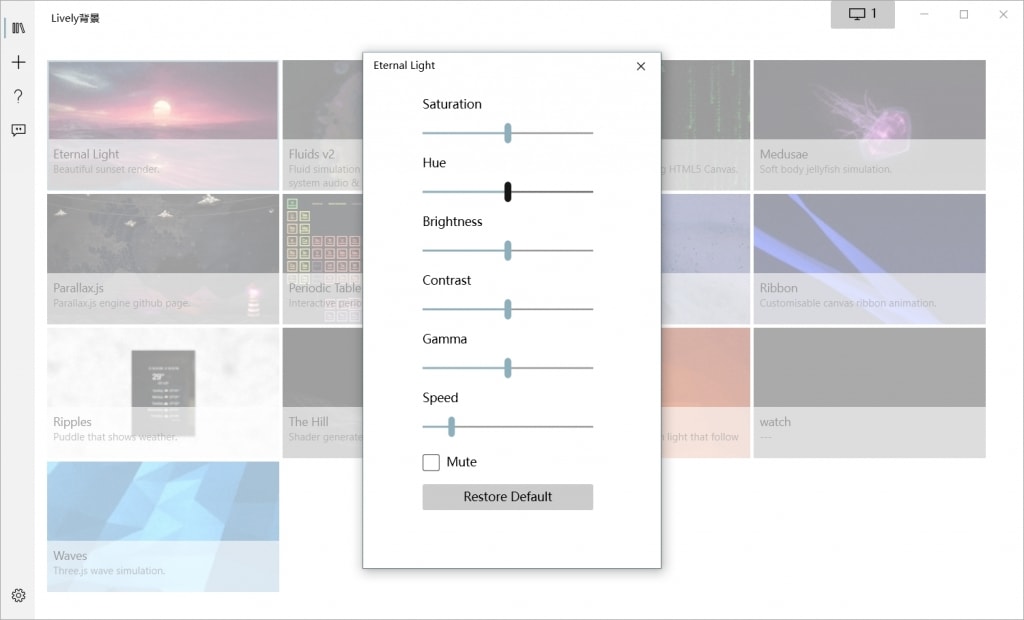Click the Speed slider handle
The height and width of the screenshot is (620, 1024).
[452, 427]
